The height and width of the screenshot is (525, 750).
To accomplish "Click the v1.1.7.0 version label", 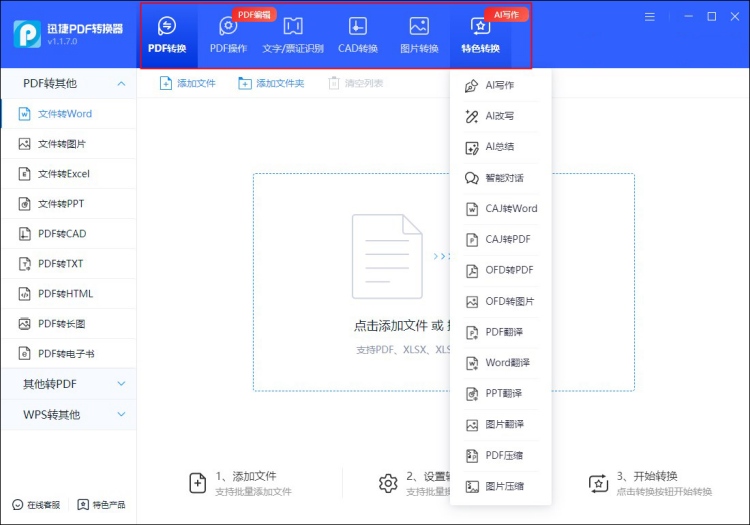I will pyautogui.click(x=62, y=42).
